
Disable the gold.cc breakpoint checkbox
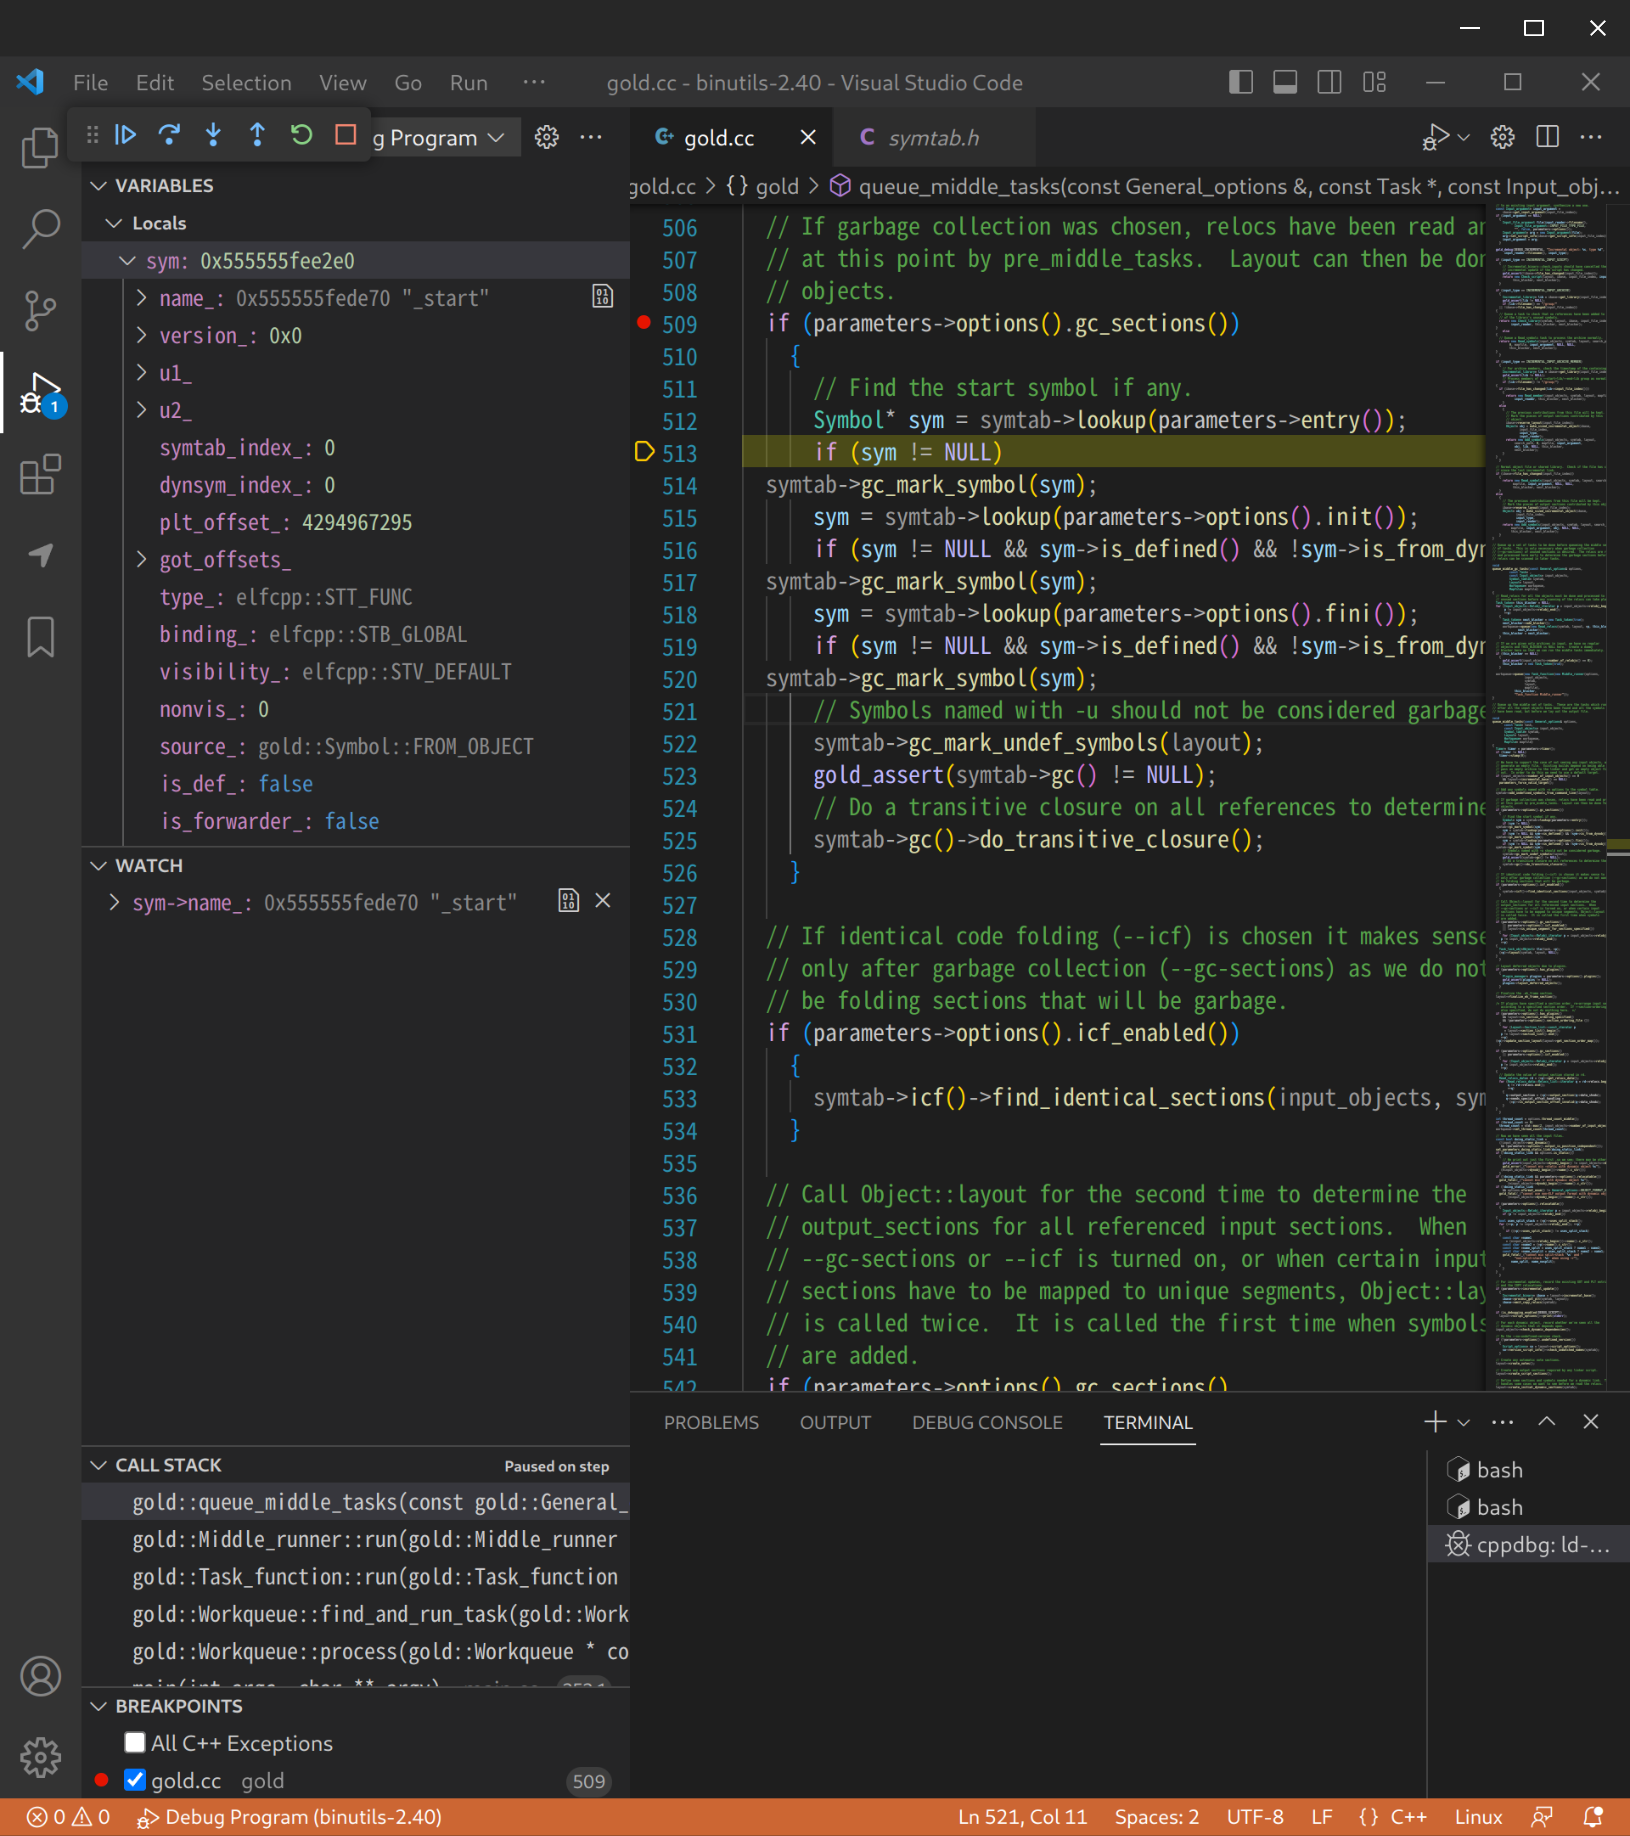(x=135, y=1780)
